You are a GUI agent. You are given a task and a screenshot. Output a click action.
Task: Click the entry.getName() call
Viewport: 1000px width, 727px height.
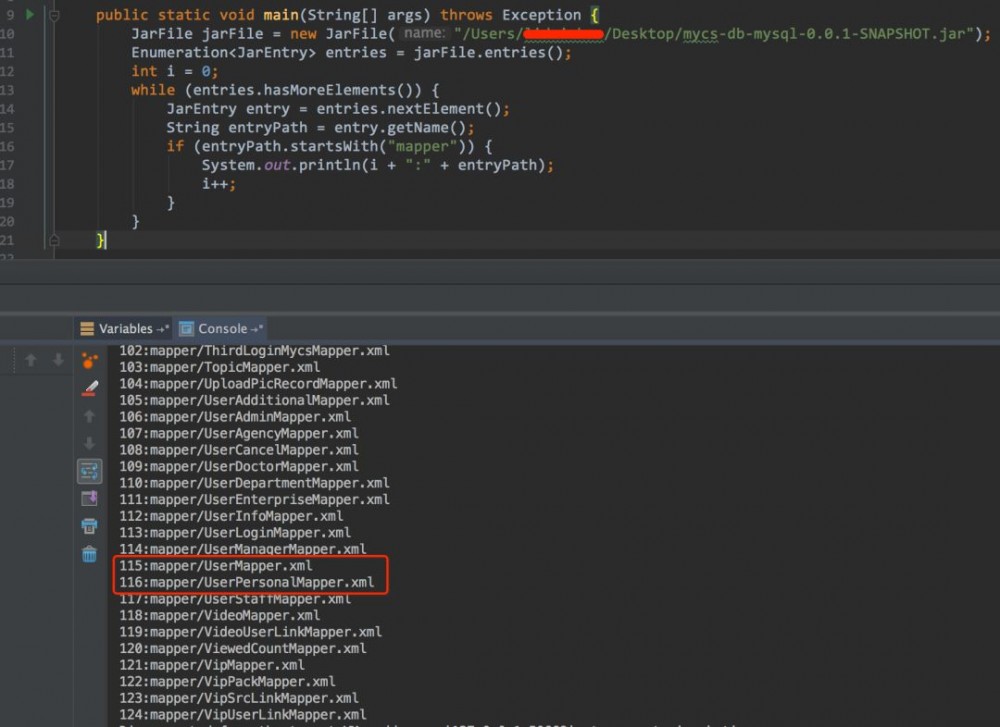tap(401, 128)
